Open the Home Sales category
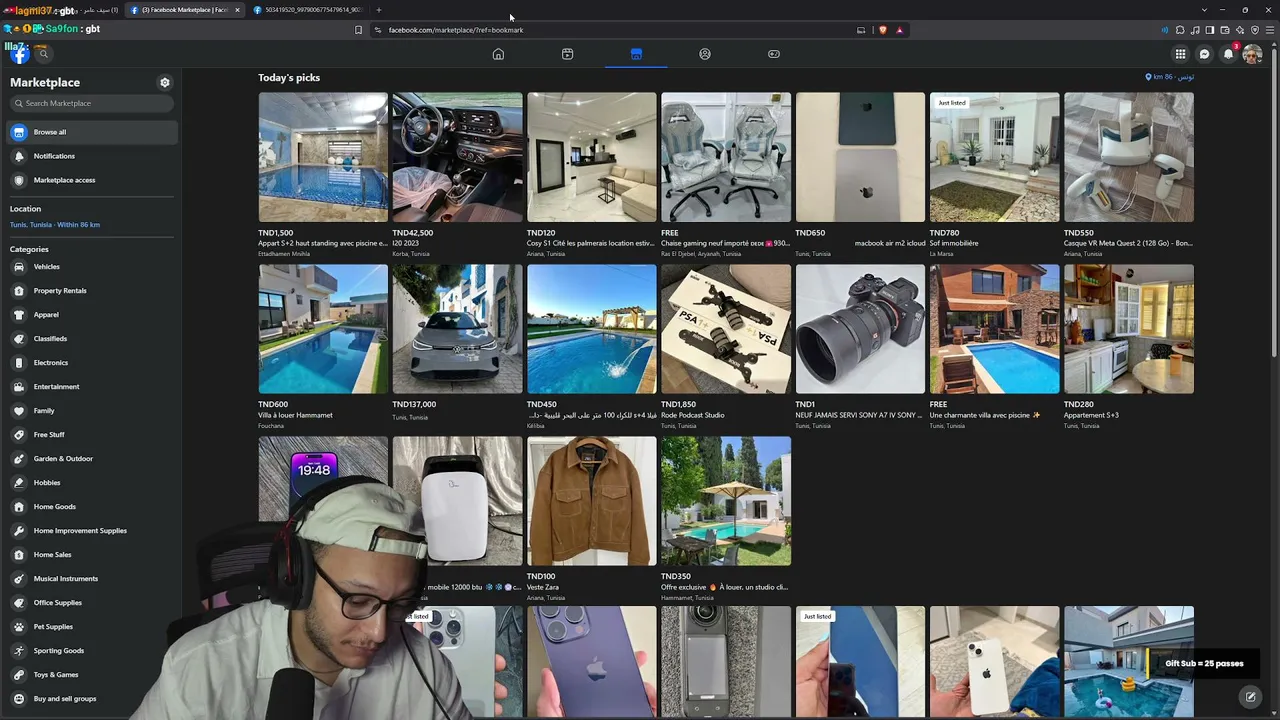The height and width of the screenshot is (720, 1280). coord(92,555)
